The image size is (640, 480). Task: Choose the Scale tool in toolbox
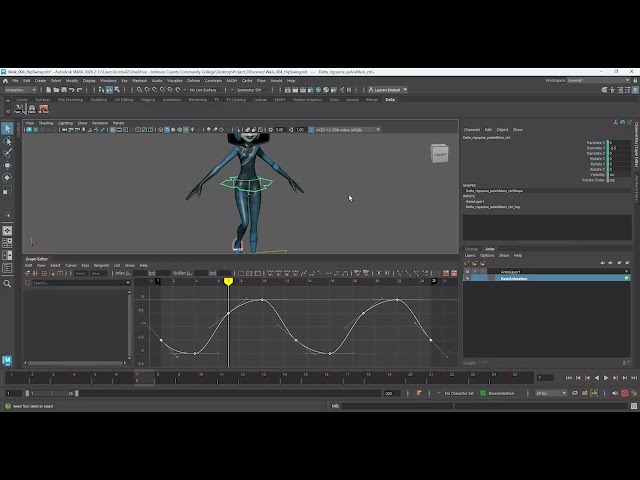[7, 190]
